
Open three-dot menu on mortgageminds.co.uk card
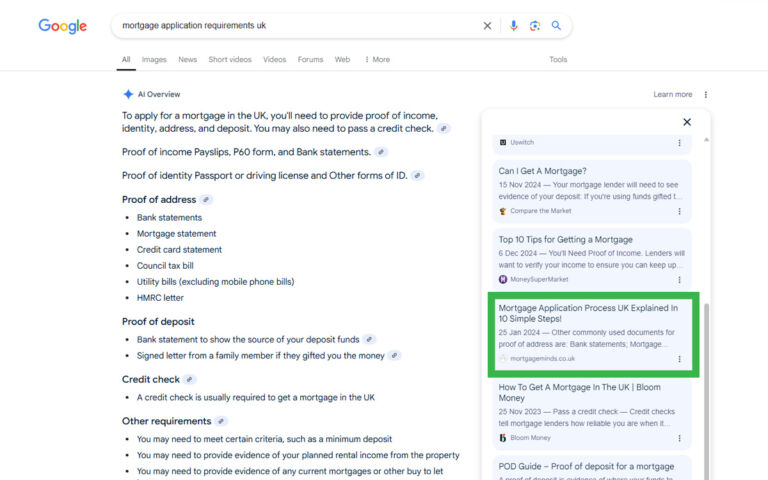pos(679,359)
